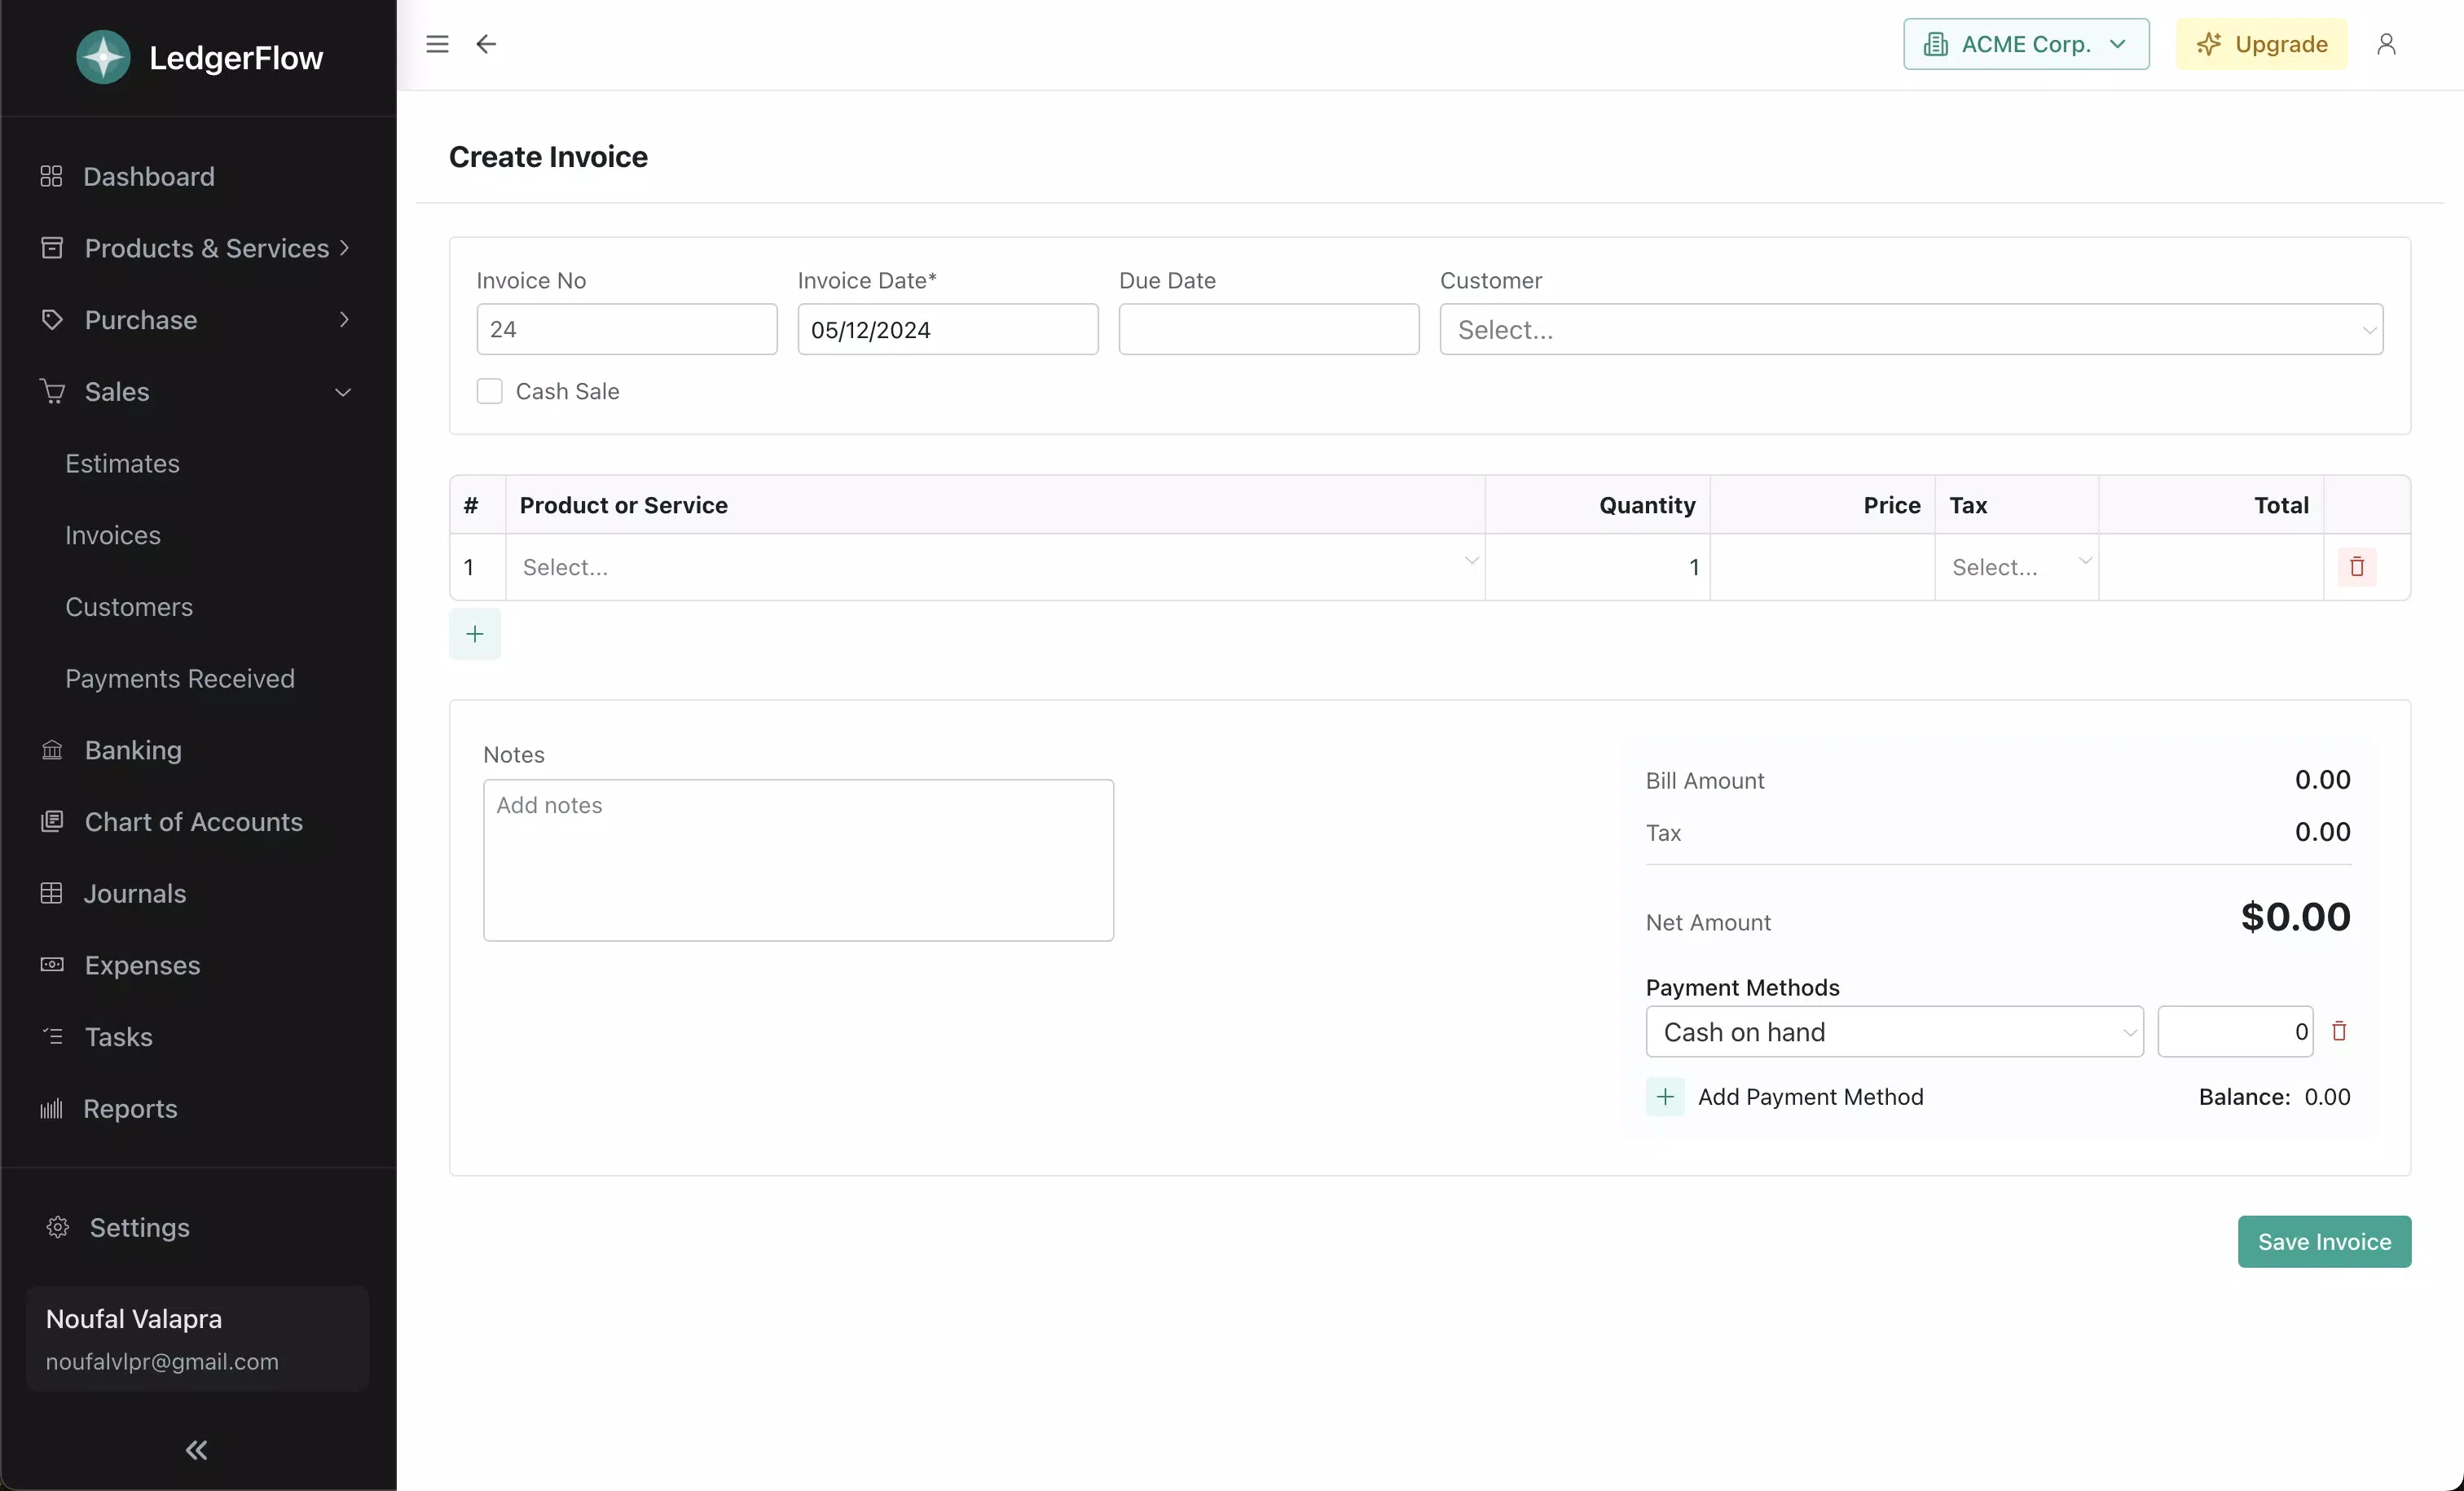Click the Chart of Accounts icon

(52, 821)
